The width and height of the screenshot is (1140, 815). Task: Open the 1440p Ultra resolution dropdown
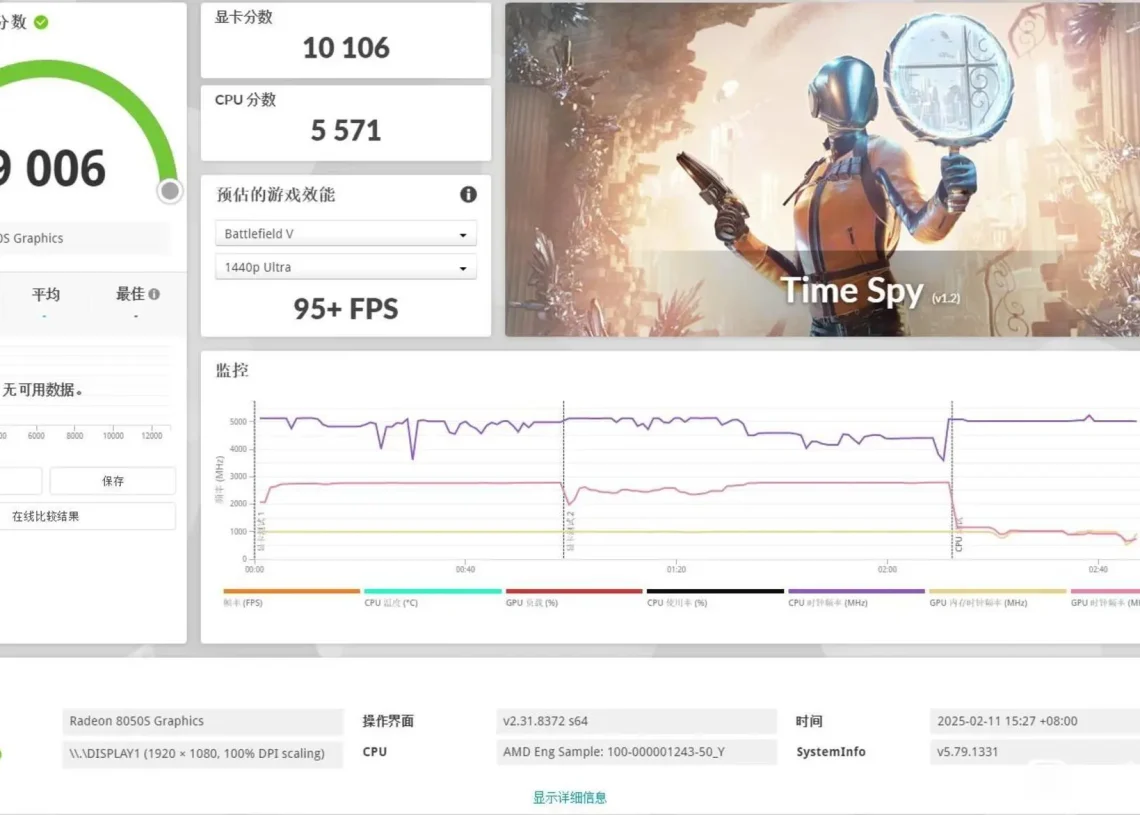[x=345, y=267]
